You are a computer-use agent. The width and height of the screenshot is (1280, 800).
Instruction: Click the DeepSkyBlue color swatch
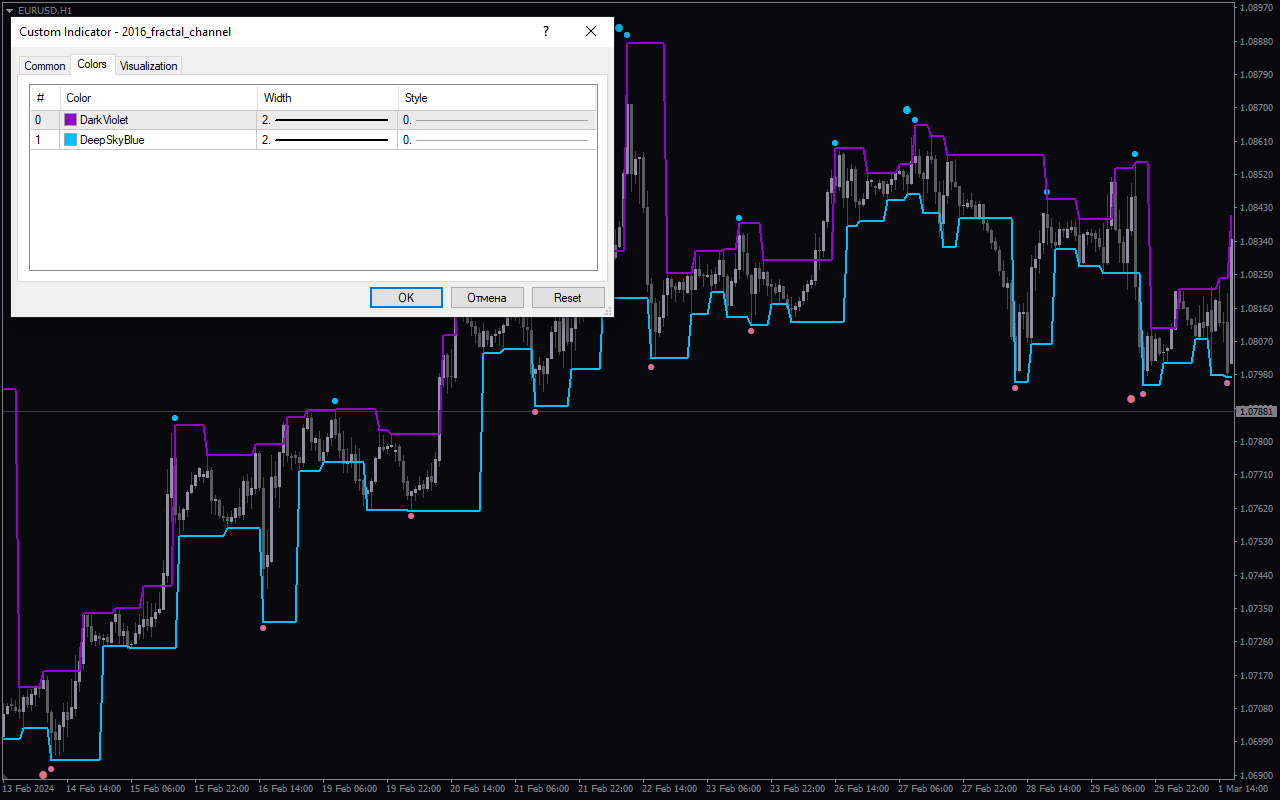pyautogui.click(x=70, y=140)
